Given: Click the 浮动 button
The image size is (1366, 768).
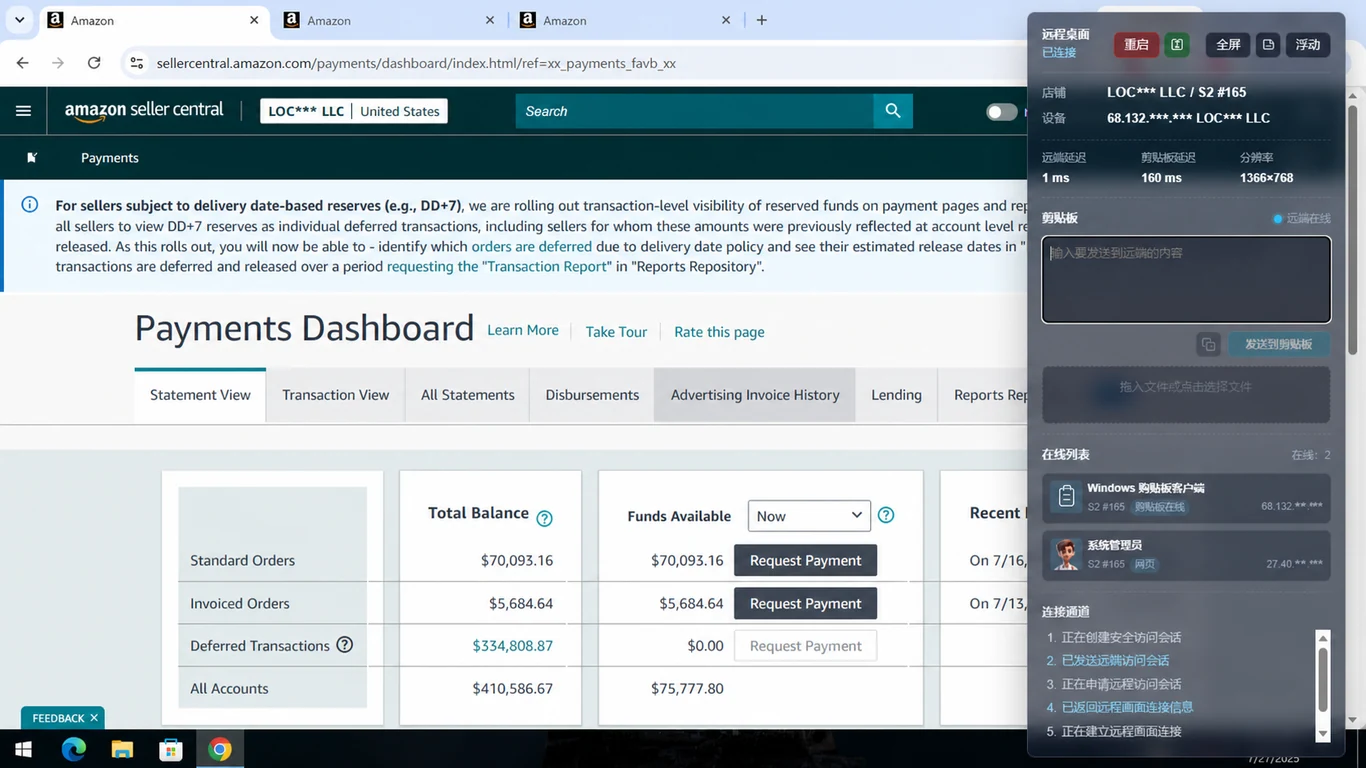Looking at the screenshot, I should tap(1308, 45).
